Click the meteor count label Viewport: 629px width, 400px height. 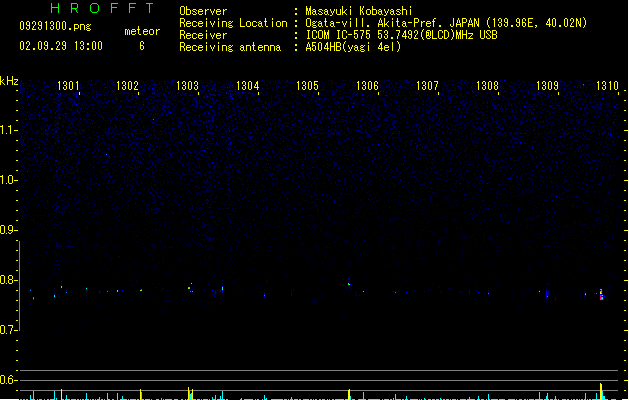(x=142, y=31)
